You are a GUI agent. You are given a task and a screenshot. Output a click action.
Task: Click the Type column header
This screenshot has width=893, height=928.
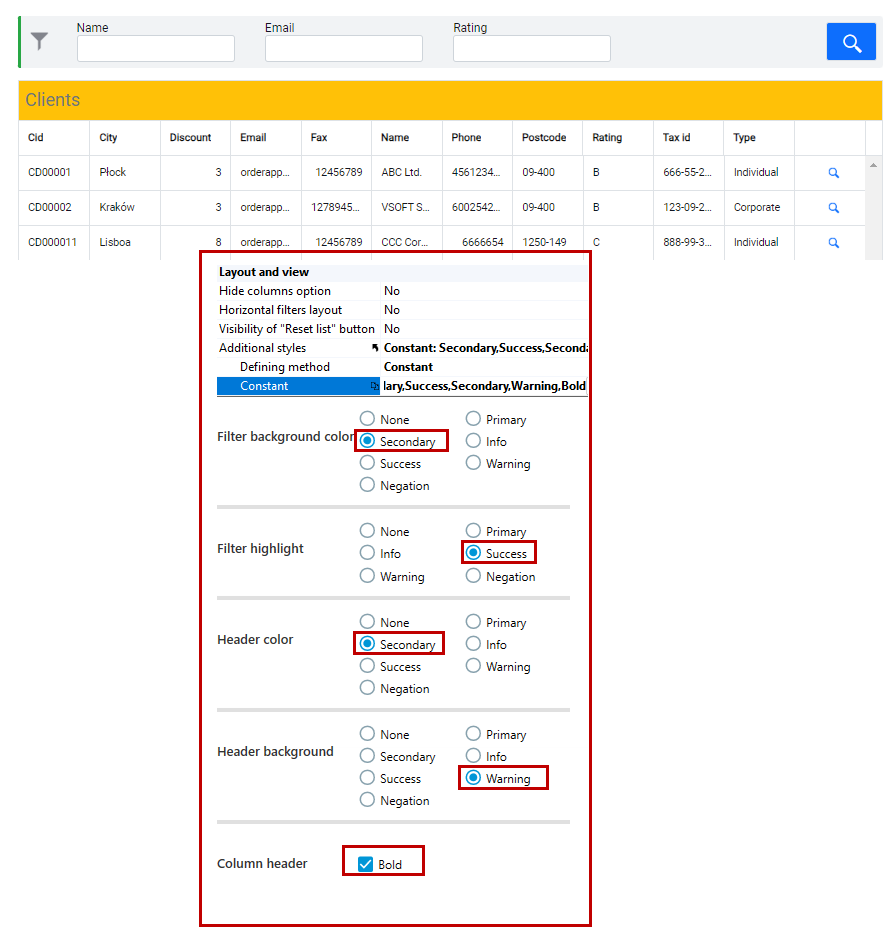click(x=759, y=138)
